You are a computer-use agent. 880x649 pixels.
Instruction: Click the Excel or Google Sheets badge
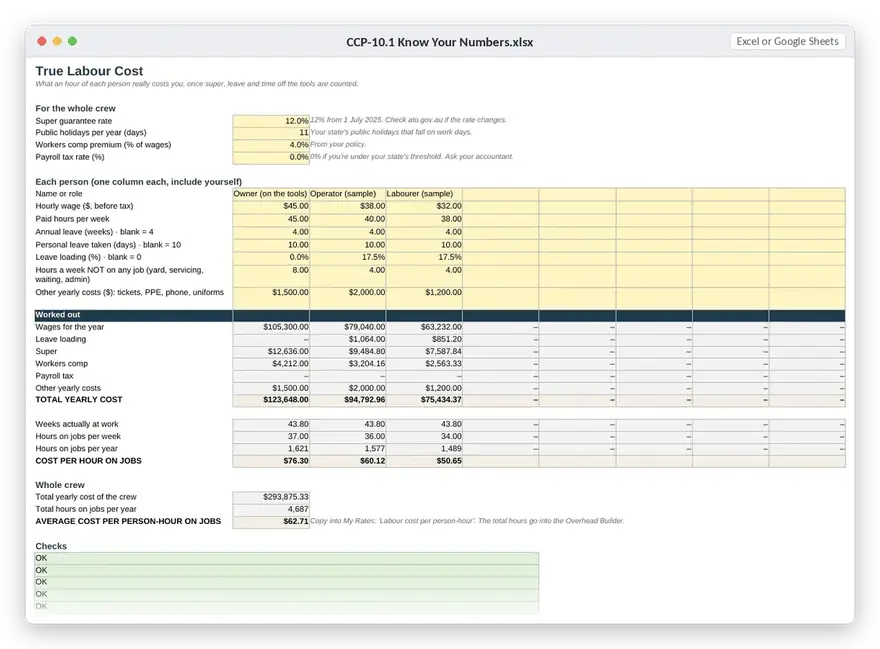coord(787,41)
